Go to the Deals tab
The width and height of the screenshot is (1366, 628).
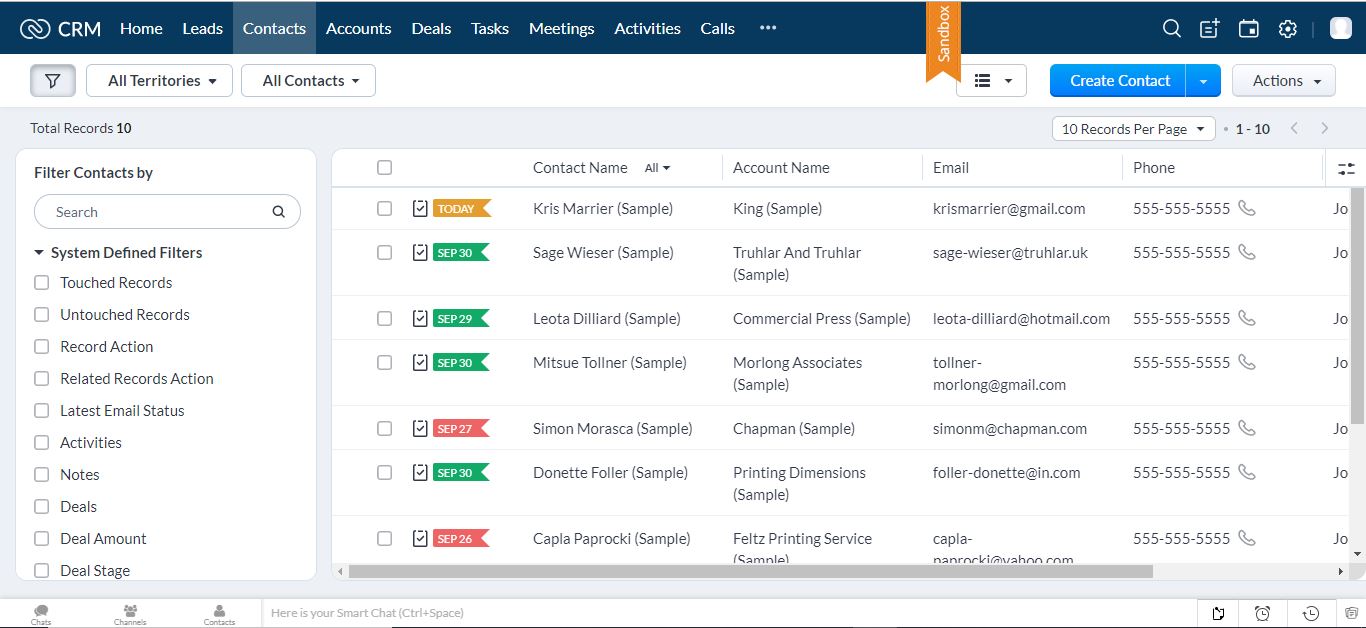tap(431, 28)
